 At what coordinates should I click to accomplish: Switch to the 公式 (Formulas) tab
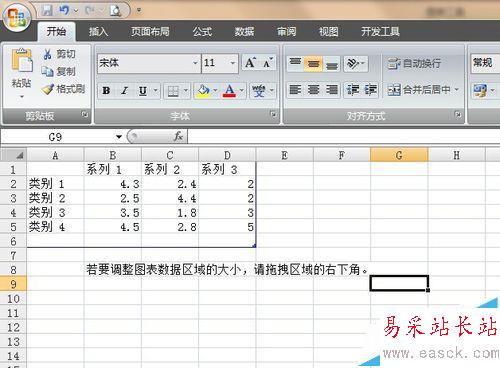(202, 32)
